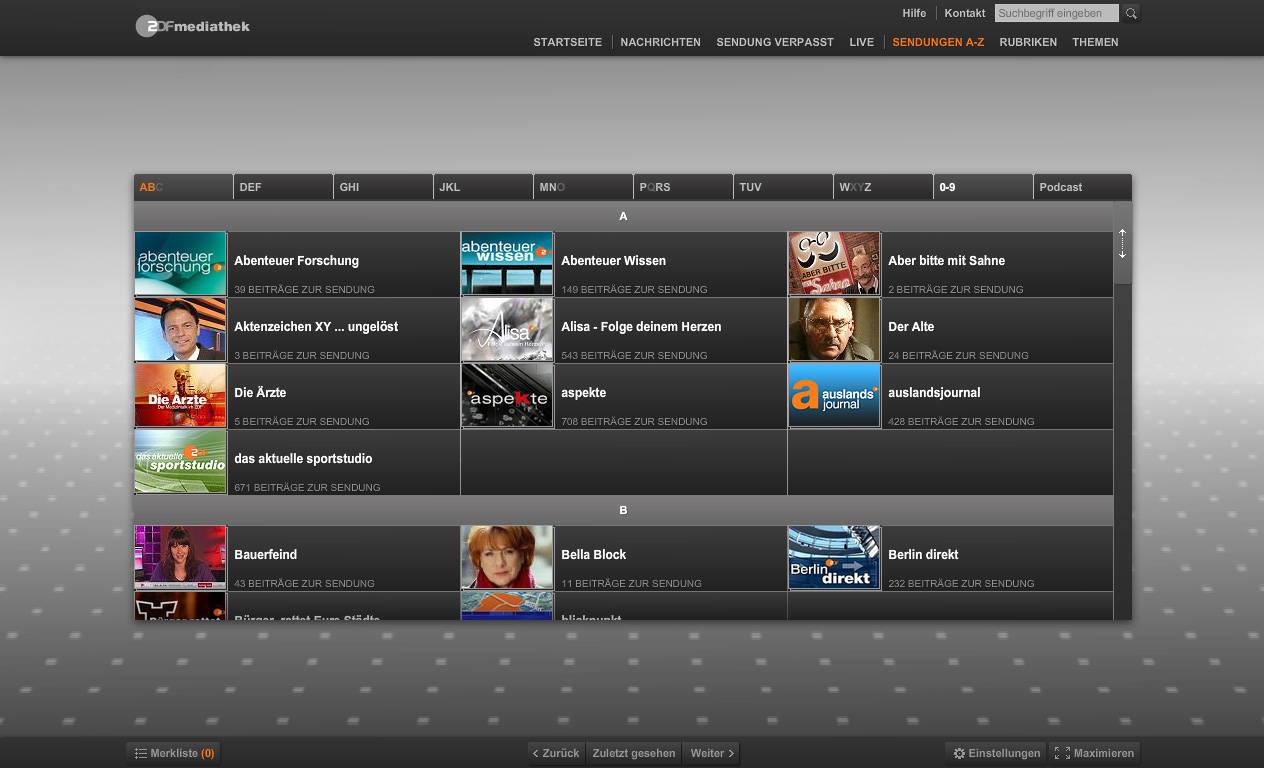Click the Hilfe link
Viewport: 1264px width, 768px height.
914,13
